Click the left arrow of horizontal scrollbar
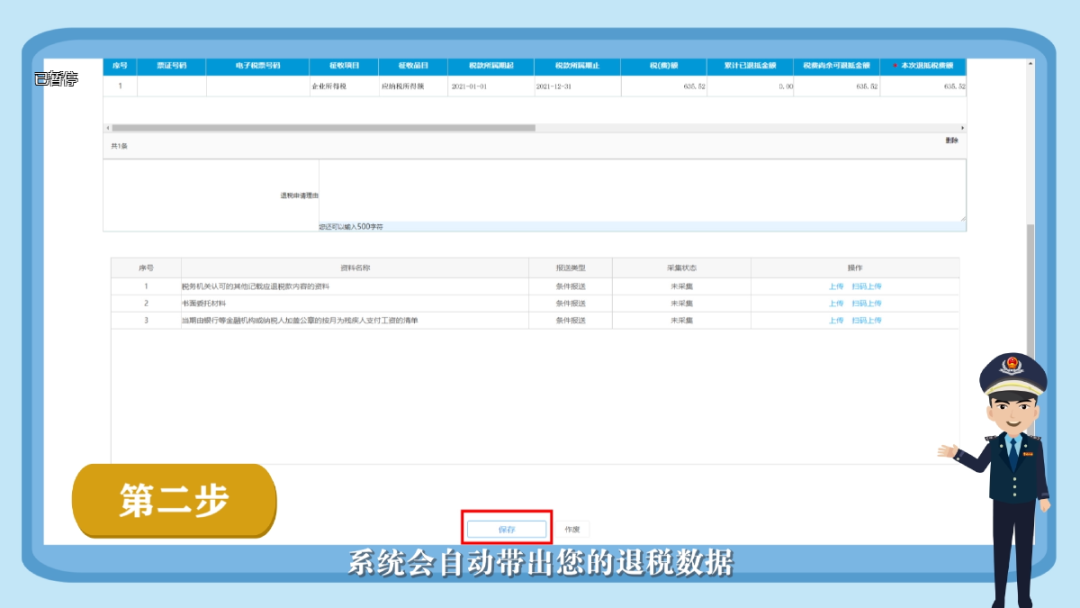Image resolution: width=1080 pixels, height=608 pixels. click(x=107, y=128)
